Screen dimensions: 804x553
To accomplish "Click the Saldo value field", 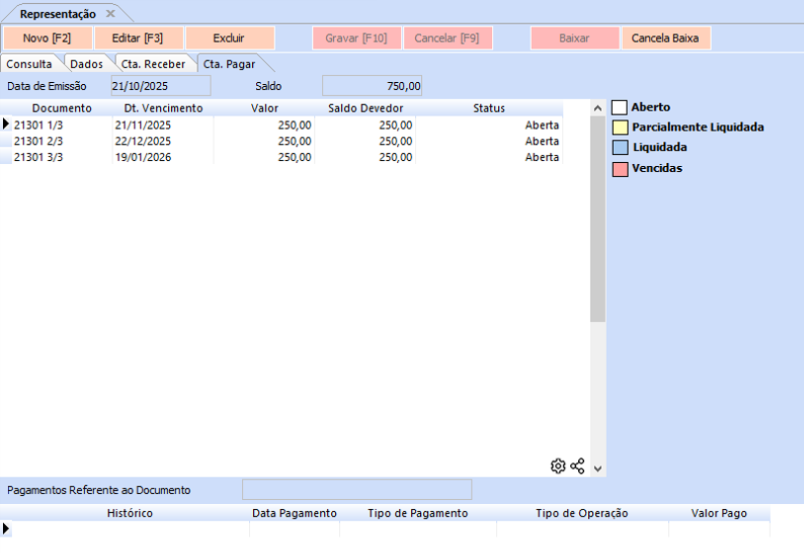I will (372, 86).
